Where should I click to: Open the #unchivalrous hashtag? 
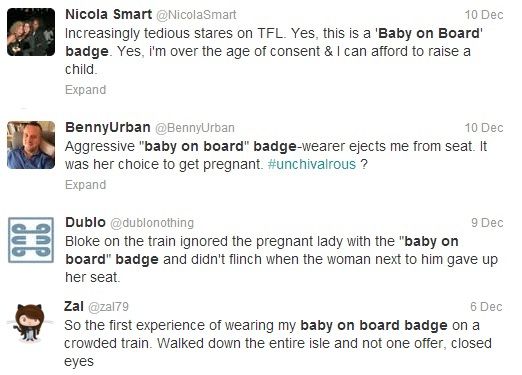312,164
